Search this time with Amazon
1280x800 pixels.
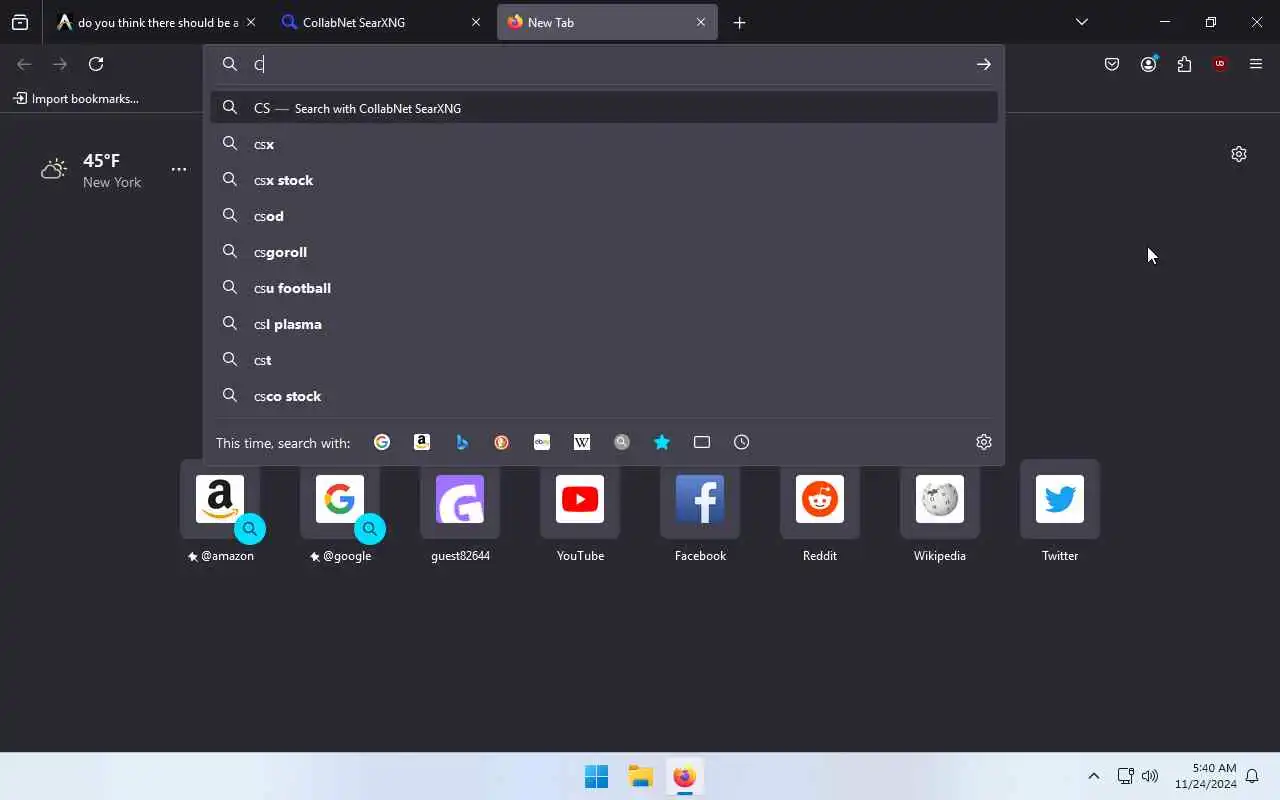422,442
